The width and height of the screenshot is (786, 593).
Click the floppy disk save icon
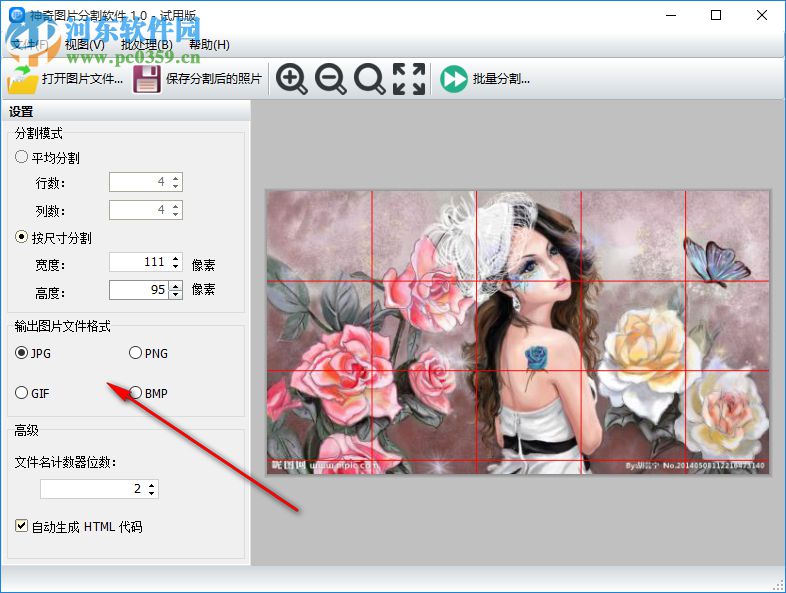[147, 79]
